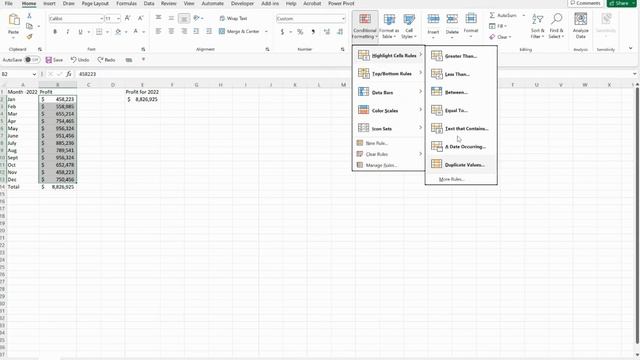Open Cell Styles gallery
This screenshot has height=360, width=640.
(409, 26)
